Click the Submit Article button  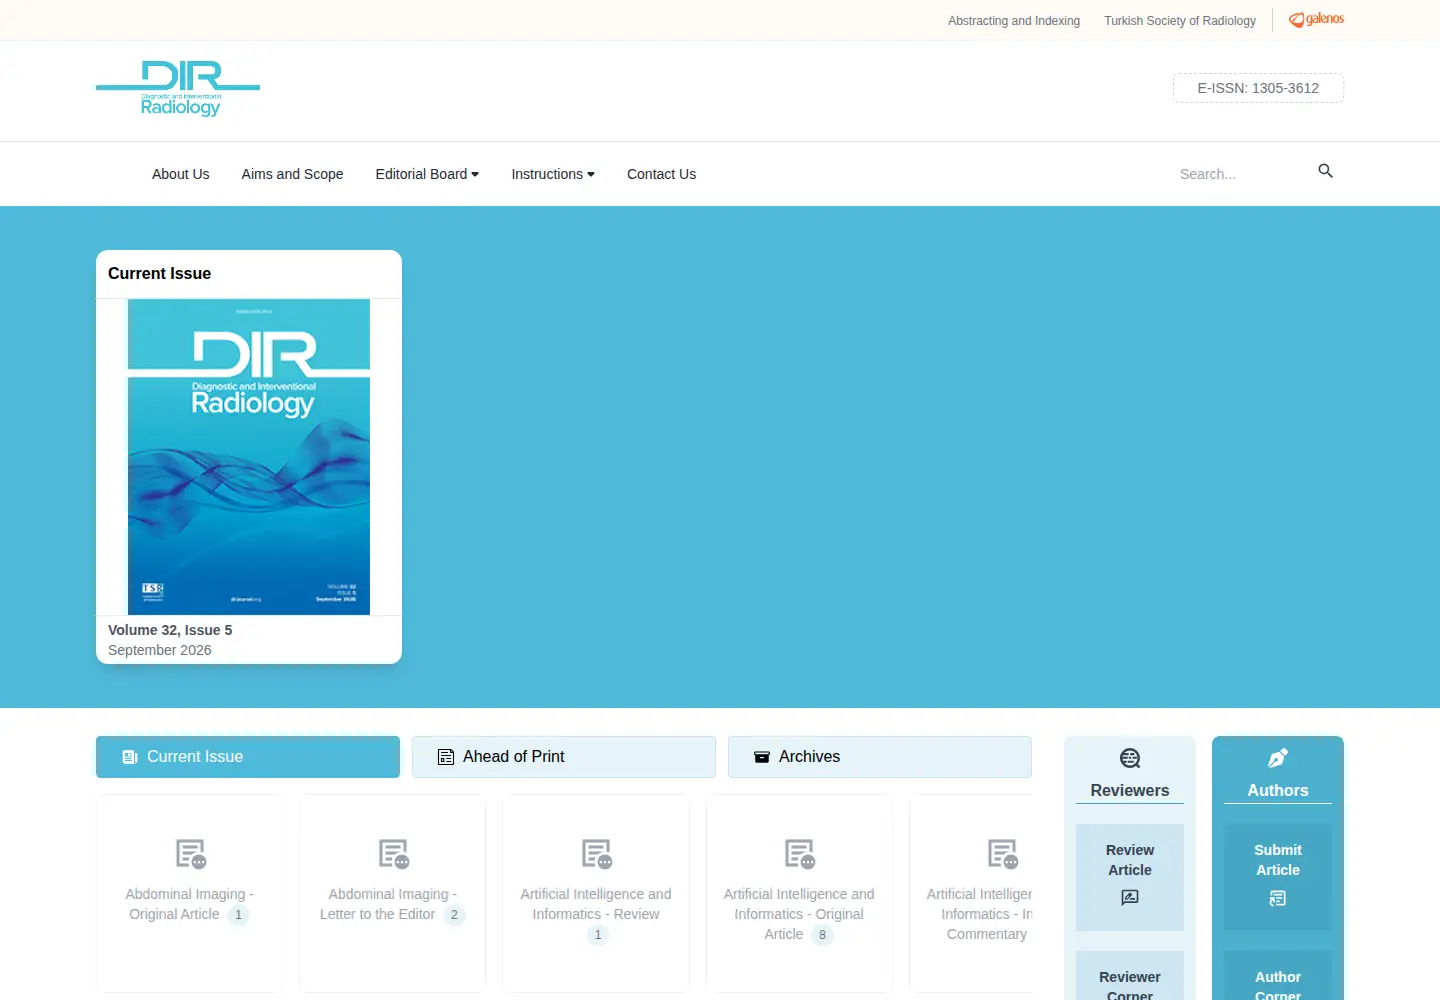coord(1278,877)
